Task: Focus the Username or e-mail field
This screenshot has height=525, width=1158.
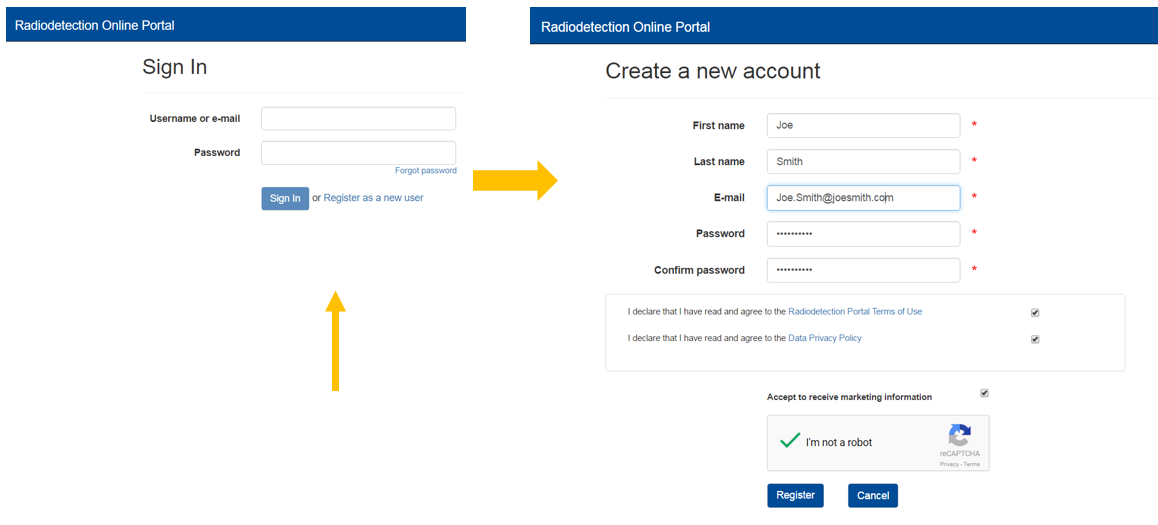Action: (358, 119)
